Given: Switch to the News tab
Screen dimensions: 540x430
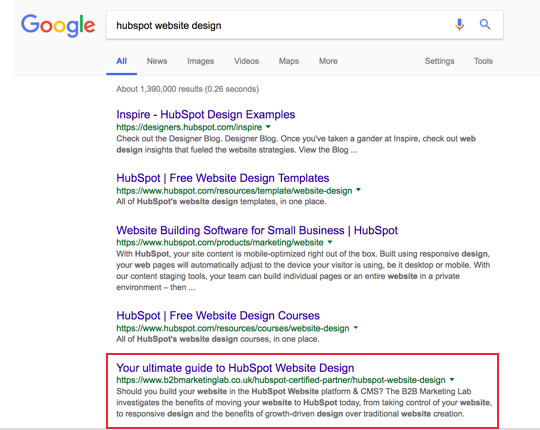Looking at the screenshot, I should 157,61.
